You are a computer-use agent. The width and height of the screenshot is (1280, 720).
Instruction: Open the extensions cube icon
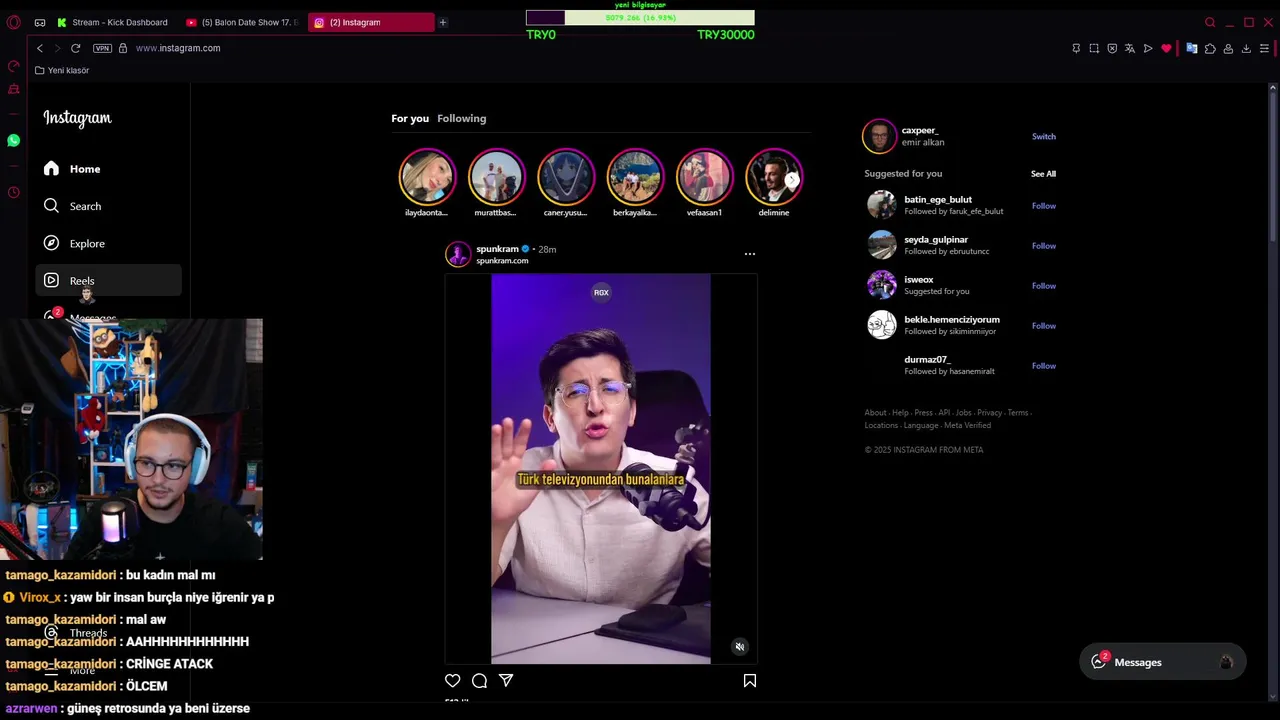(1210, 48)
